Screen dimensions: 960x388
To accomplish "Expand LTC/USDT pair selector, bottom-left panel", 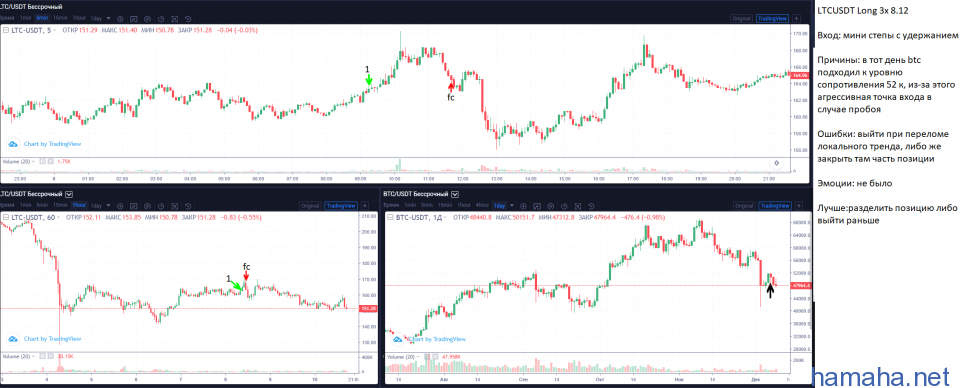I will coord(69,194).
